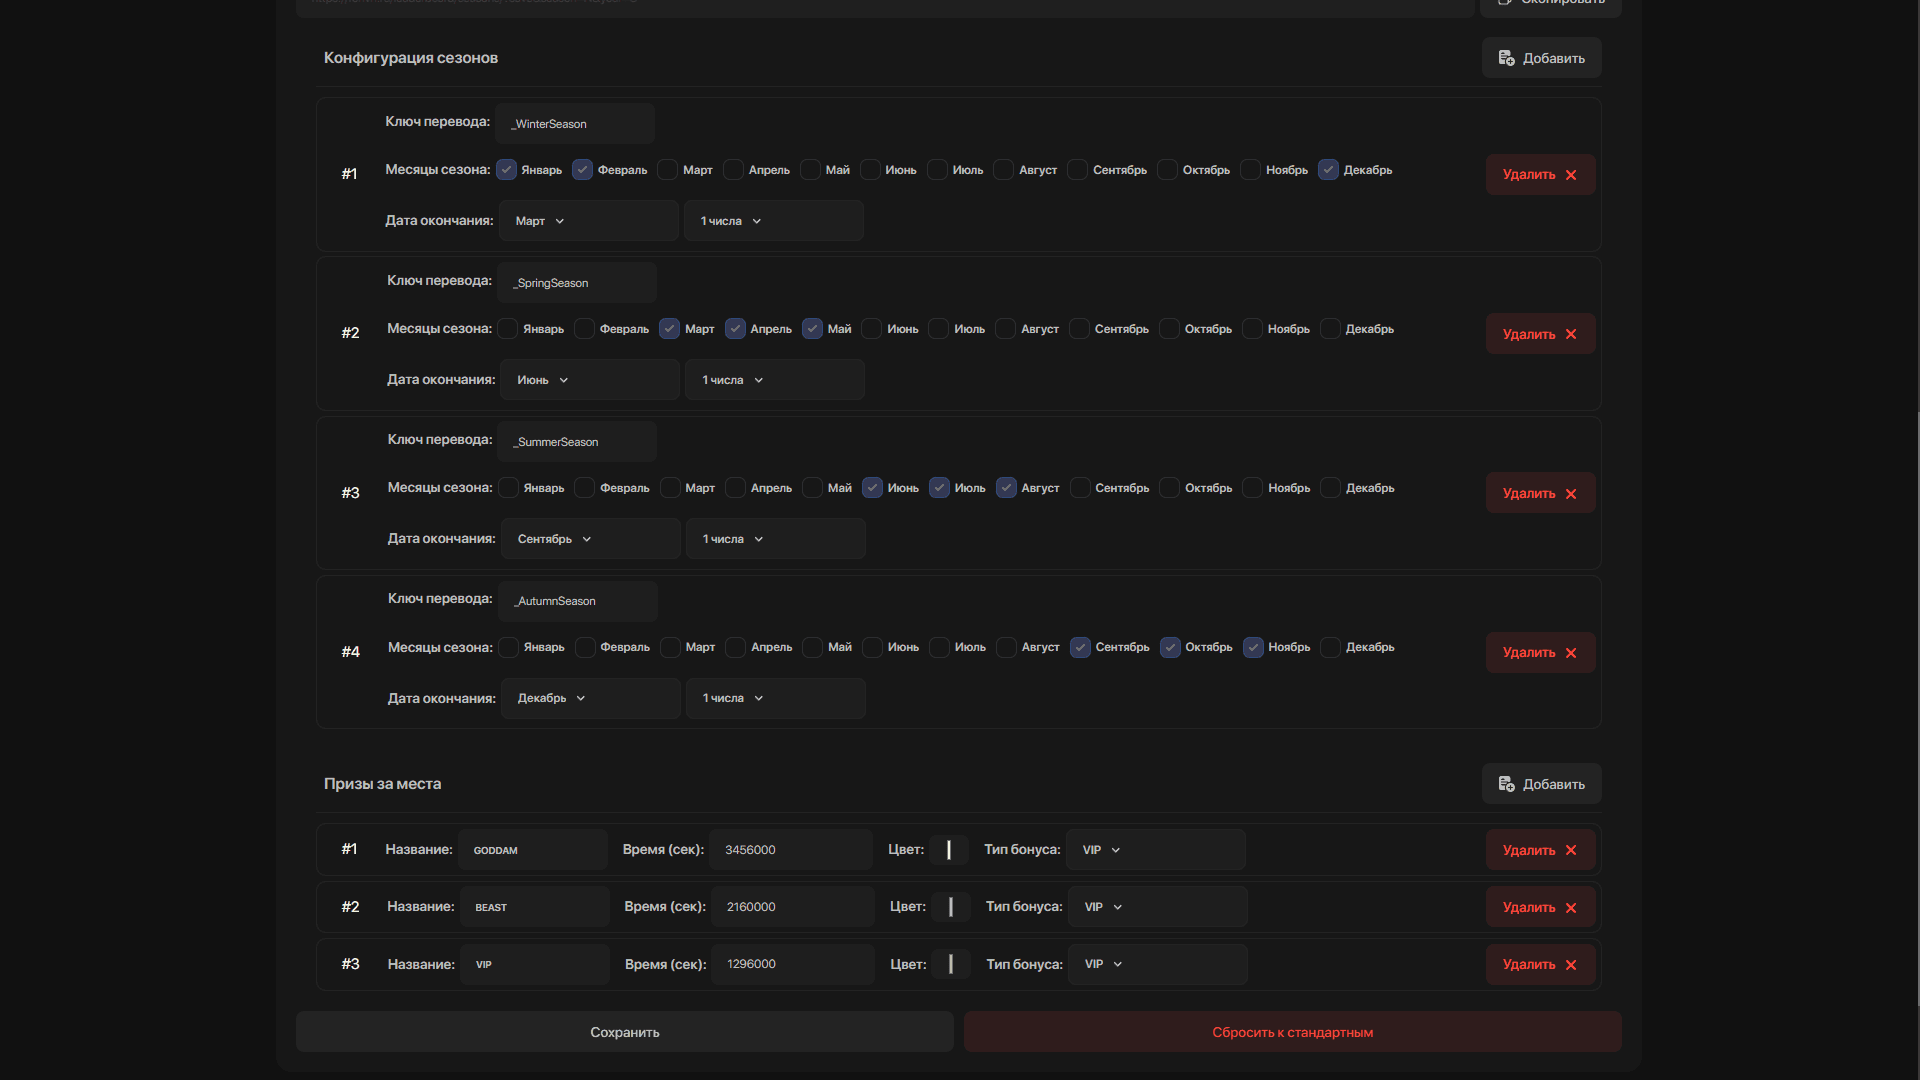
Task: Click the X icon to delete season #1
Action: 1571,175
